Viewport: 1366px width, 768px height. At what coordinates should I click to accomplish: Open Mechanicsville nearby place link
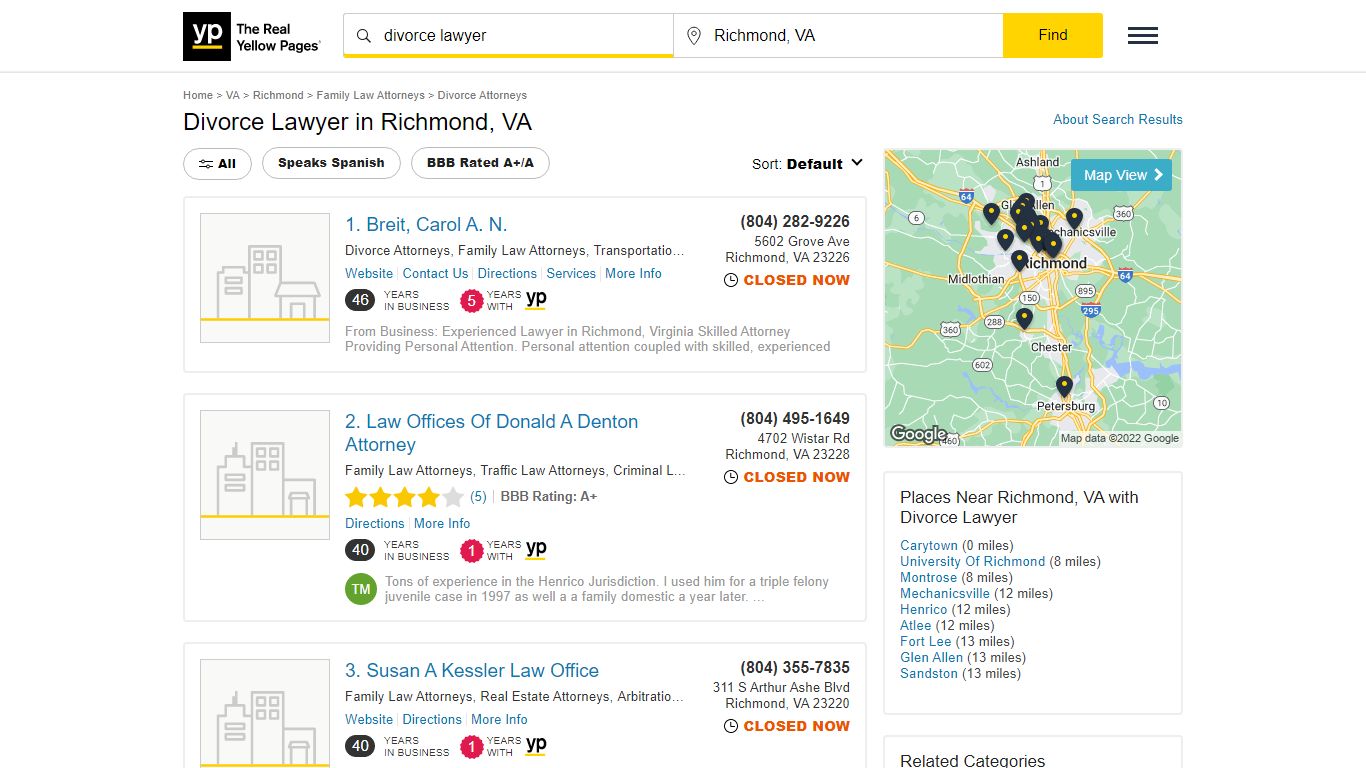(x=945, y=593)
